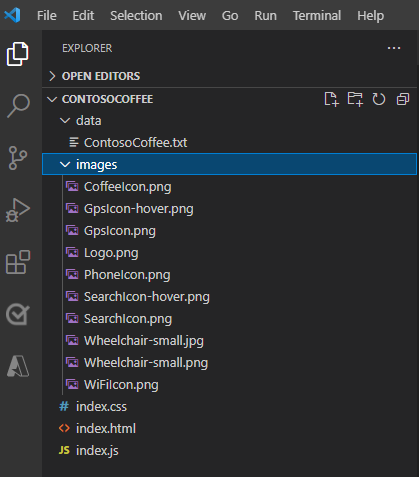
Task: Open the Azure extension panel
Action: 18,366
